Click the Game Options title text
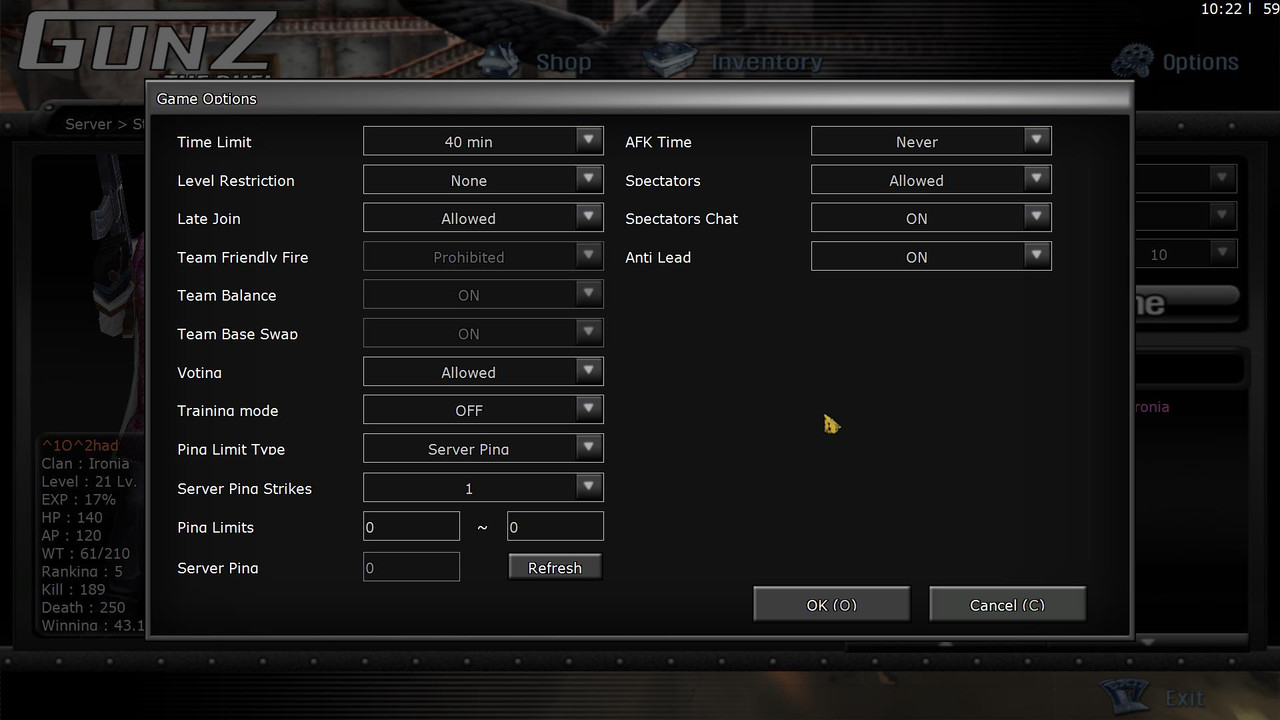 (207, 98)
